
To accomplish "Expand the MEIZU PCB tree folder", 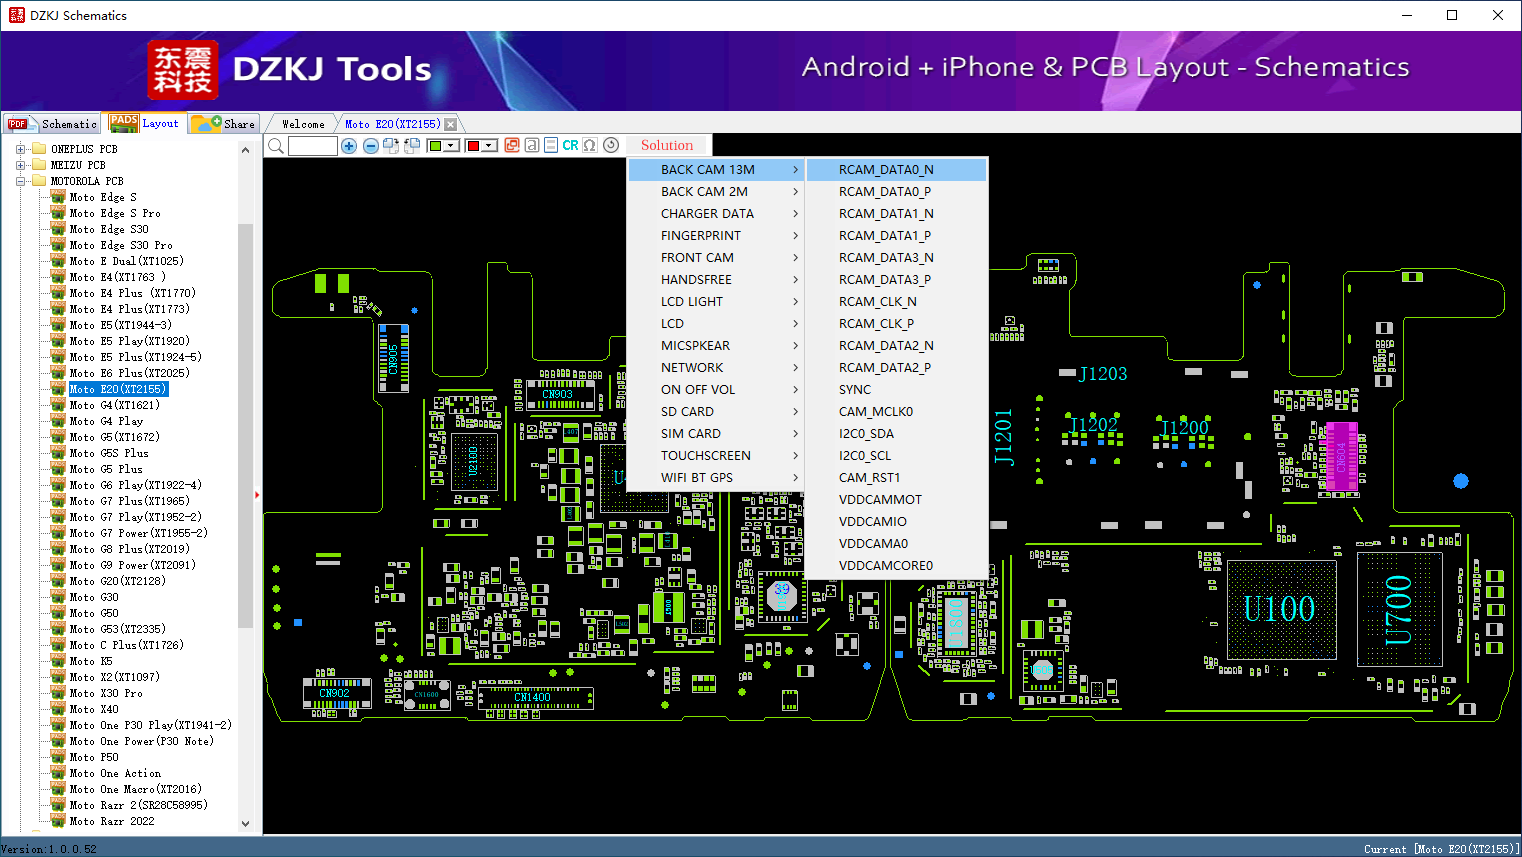I will point(20,165).
